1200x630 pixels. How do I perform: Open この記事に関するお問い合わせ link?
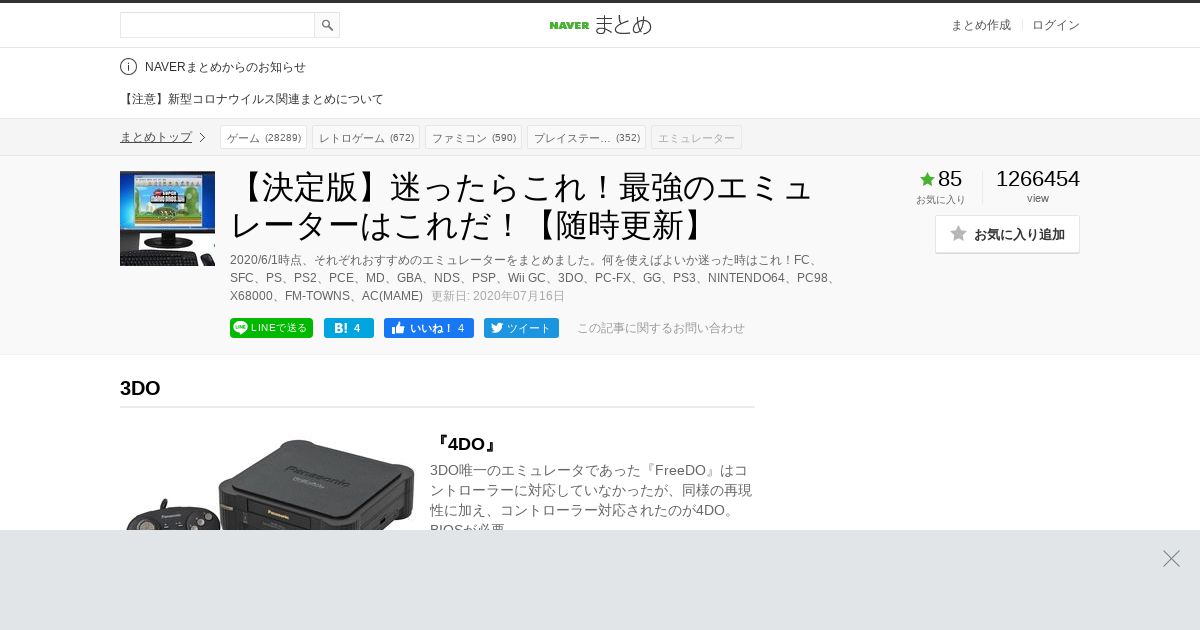click(661, 328)
